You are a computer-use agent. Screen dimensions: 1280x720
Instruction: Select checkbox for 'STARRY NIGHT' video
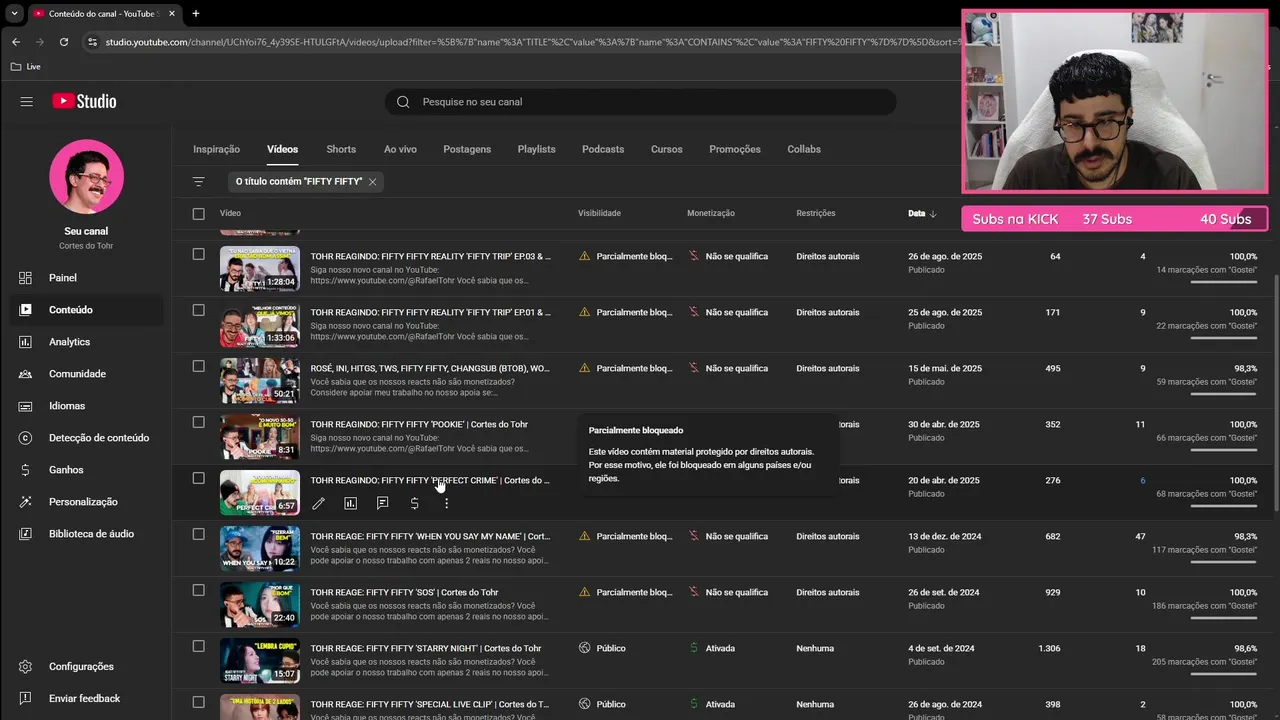click(x=198, y=646)
